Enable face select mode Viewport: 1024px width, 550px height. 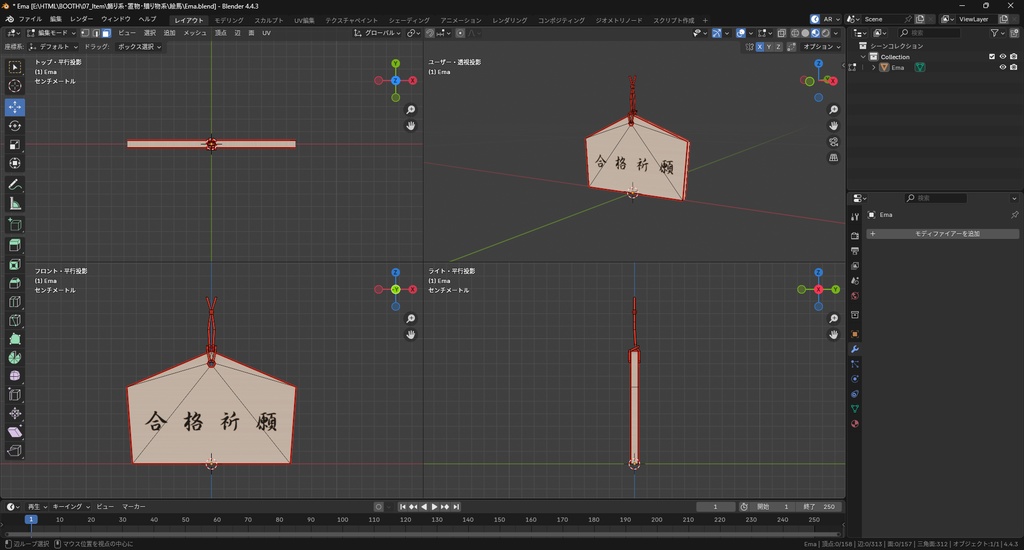pyautogui.click(x=106, y=33)
